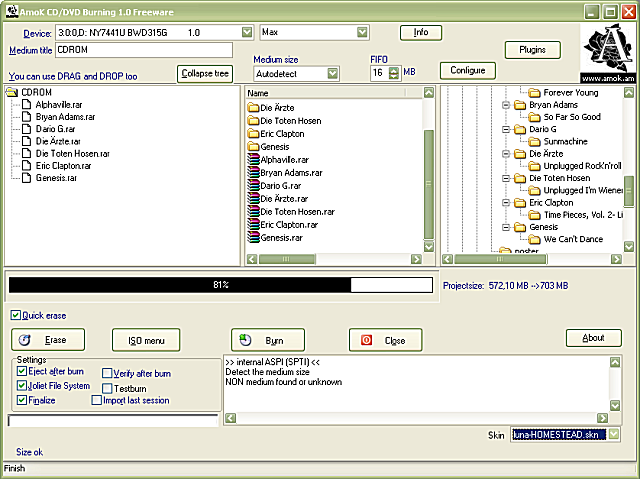This screenshot has width=640, height=479.
Task: Collapse the Eric Clapton tree node
Action: [506, 203]
